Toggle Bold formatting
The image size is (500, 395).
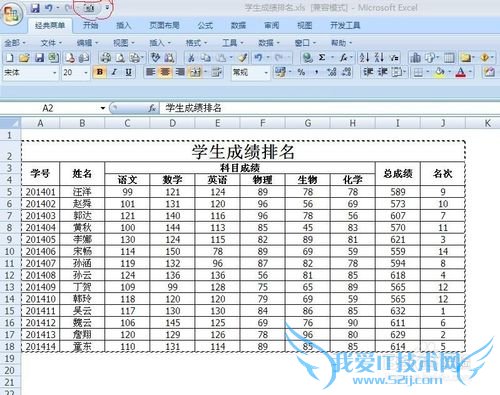99,72
